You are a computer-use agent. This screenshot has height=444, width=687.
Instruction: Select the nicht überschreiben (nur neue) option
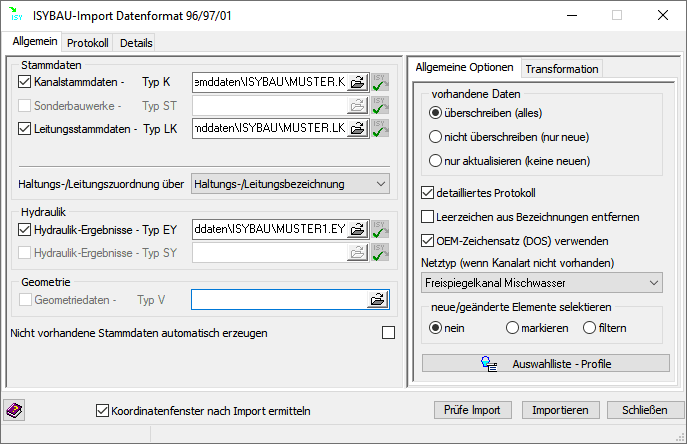click(435, 137)
